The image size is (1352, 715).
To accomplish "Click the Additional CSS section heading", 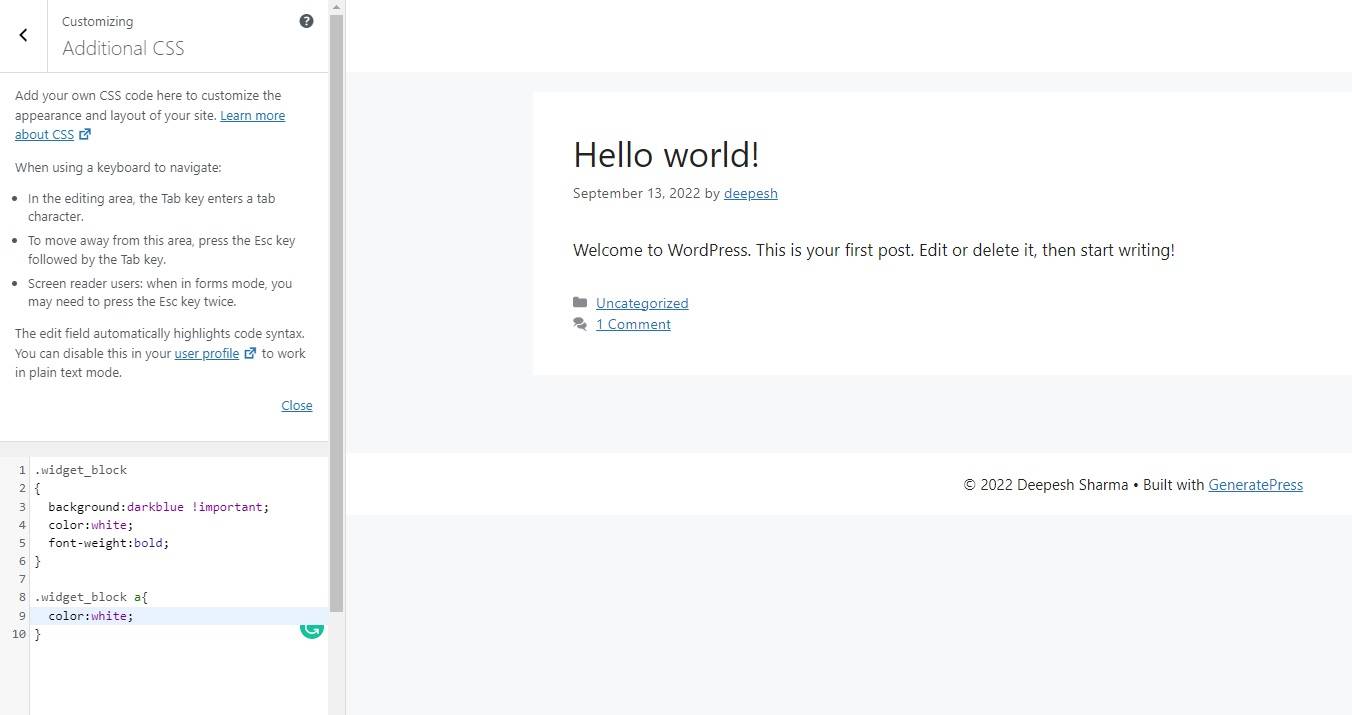I will 123,48.
